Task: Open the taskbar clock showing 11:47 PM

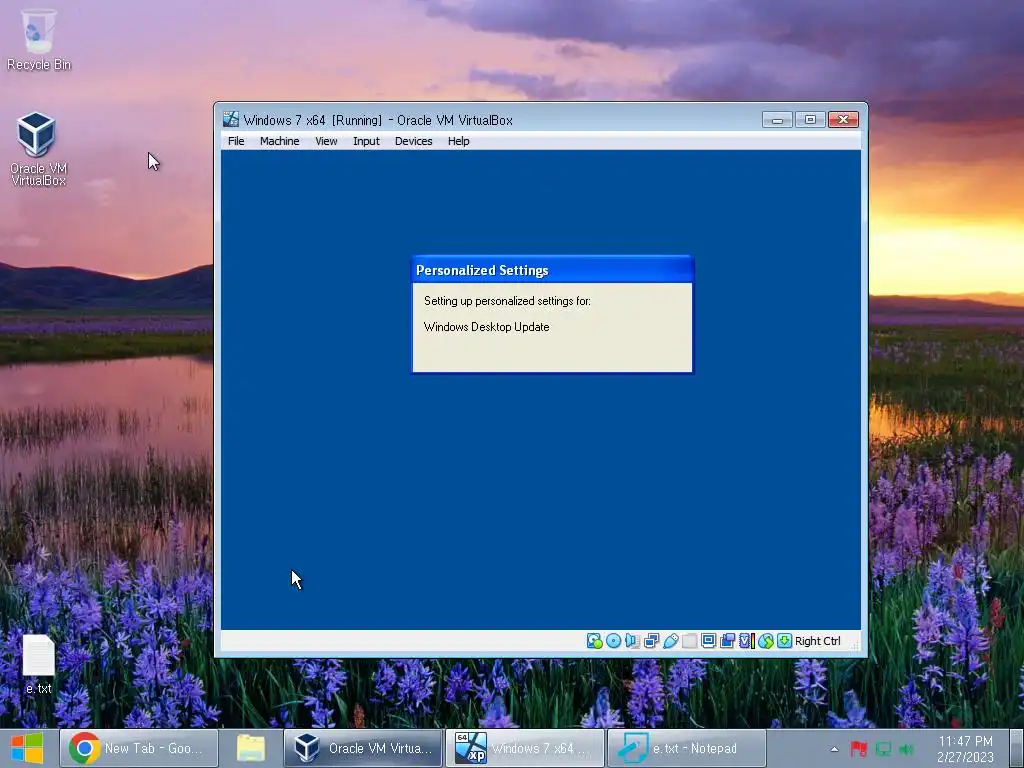Action: pyautogui.click(x=965, y=749)
